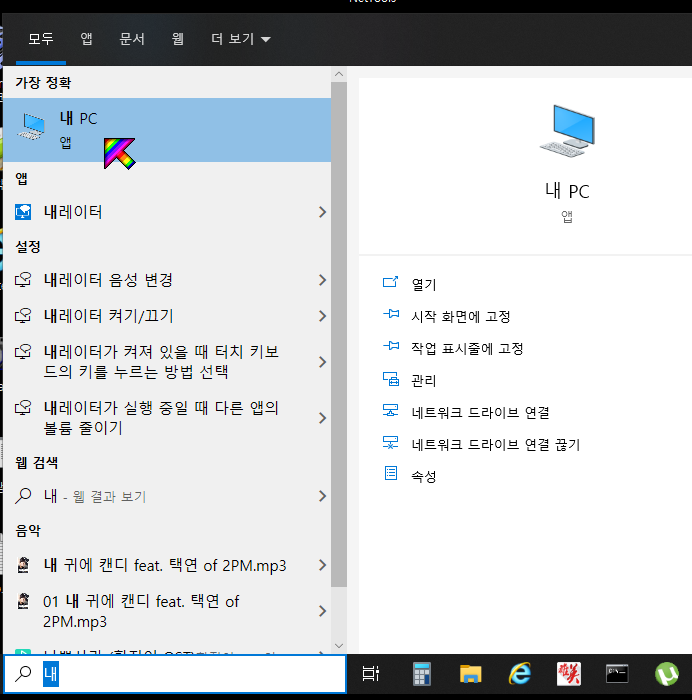Click 열기 in the preview pane
Screen dimensions: 692x700
tap(424, 284)
